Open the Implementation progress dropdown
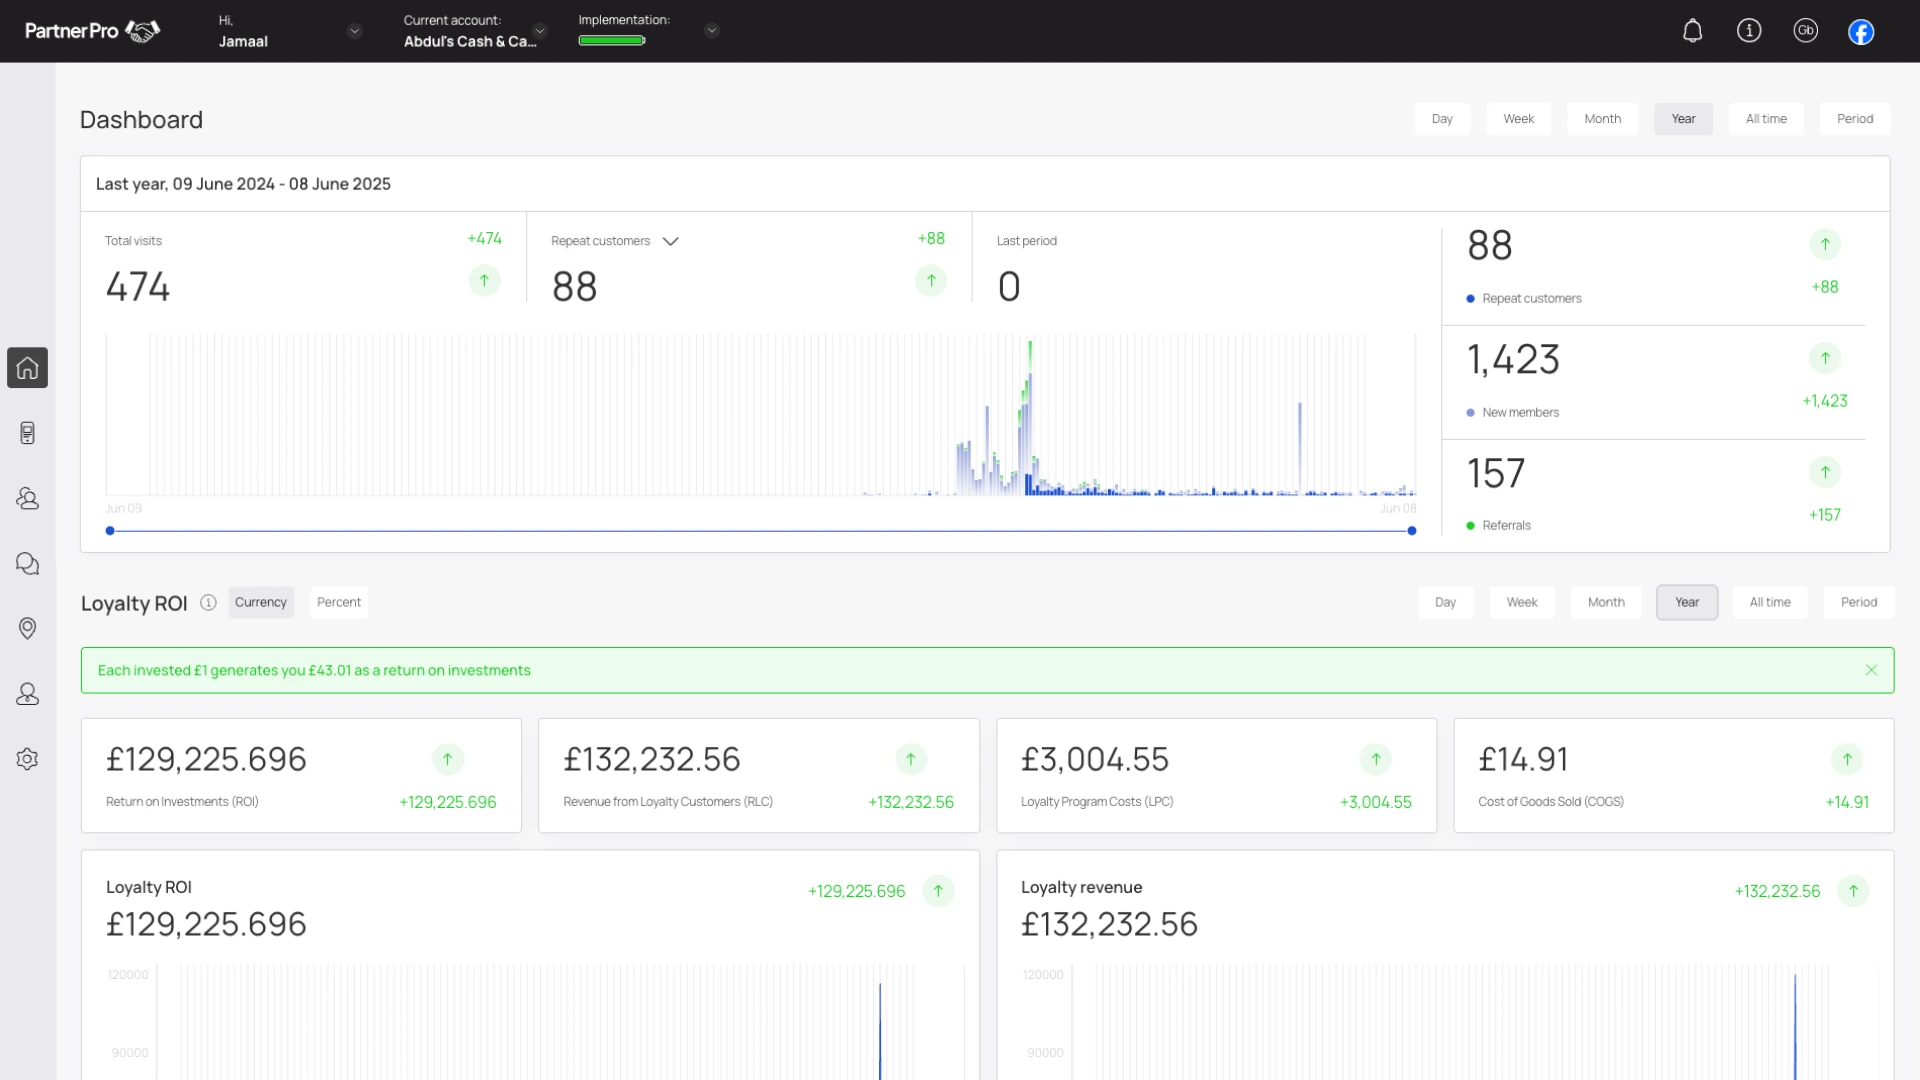 pyautogui.click(x=712, y=31)
